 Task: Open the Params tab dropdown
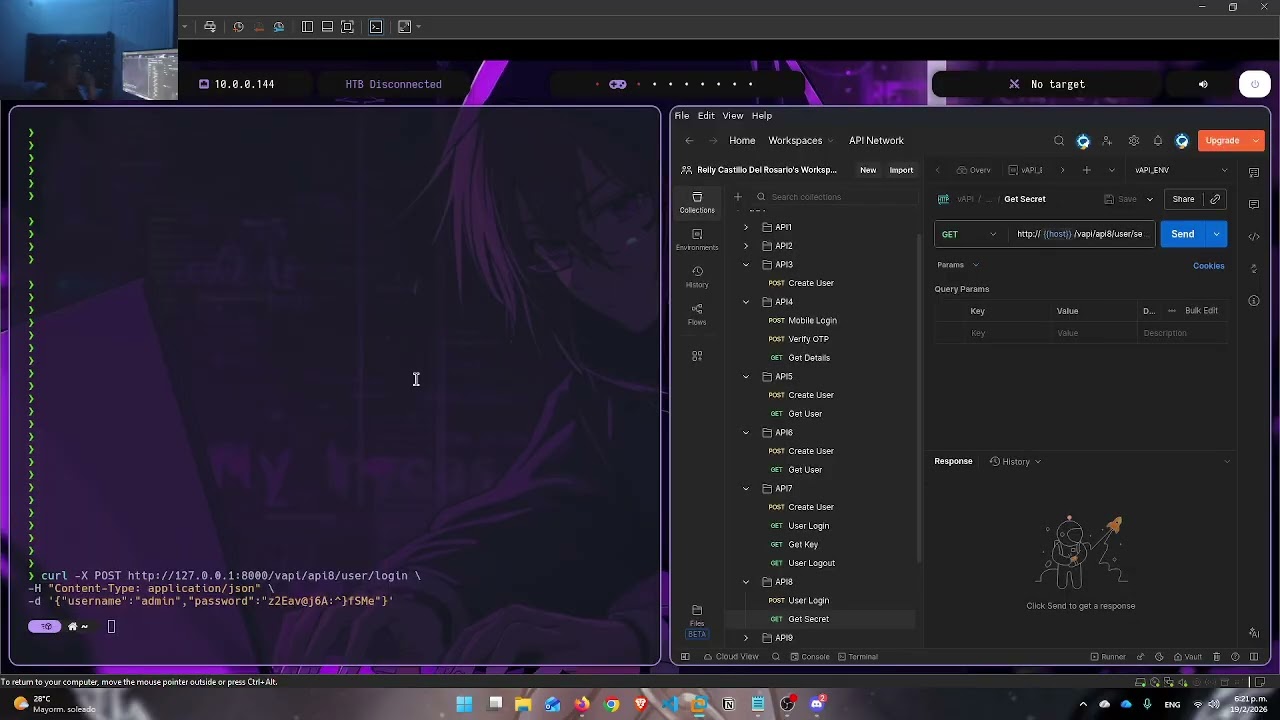(958, 265)
